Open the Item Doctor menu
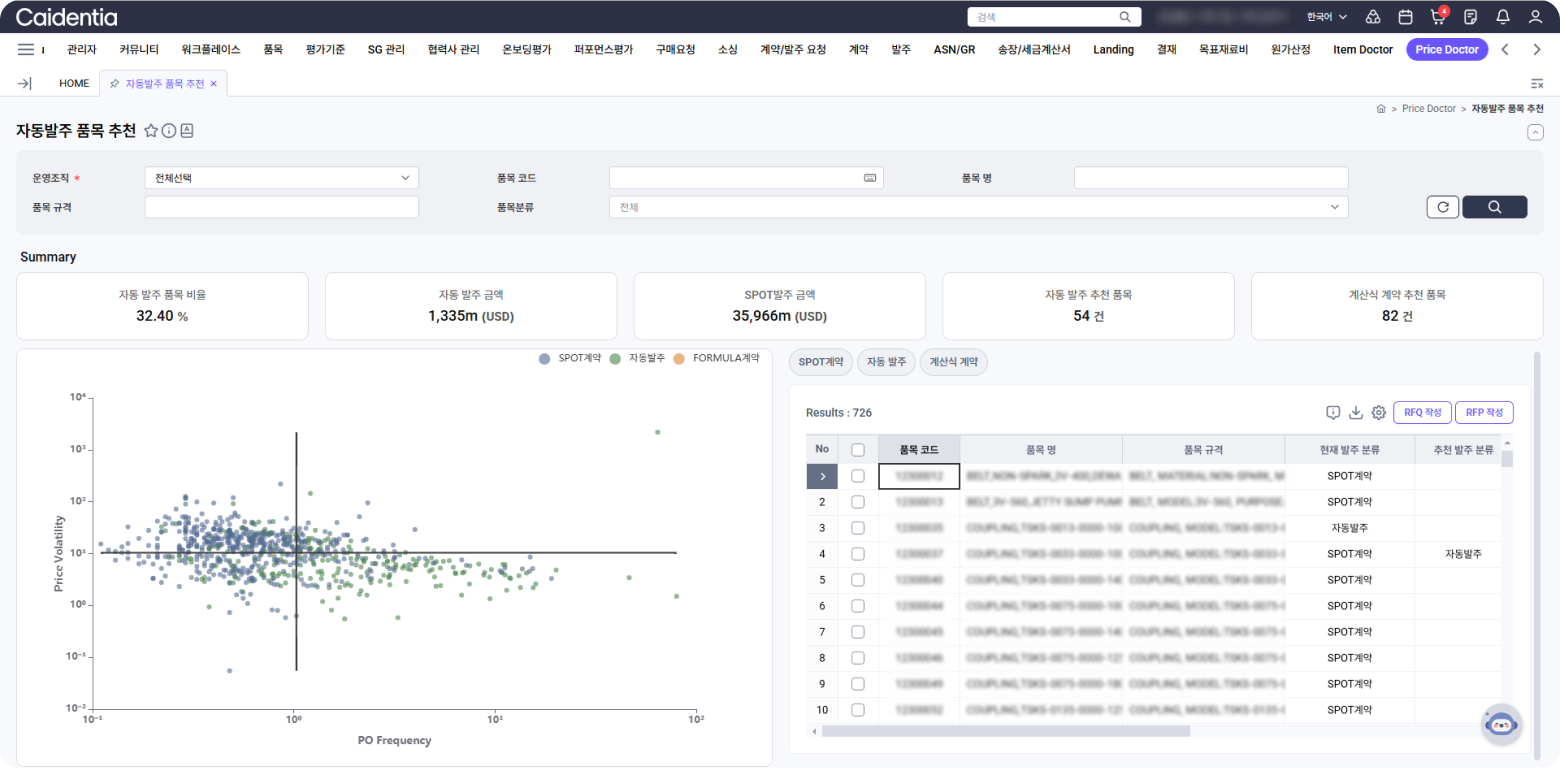 click(1362, 49)
